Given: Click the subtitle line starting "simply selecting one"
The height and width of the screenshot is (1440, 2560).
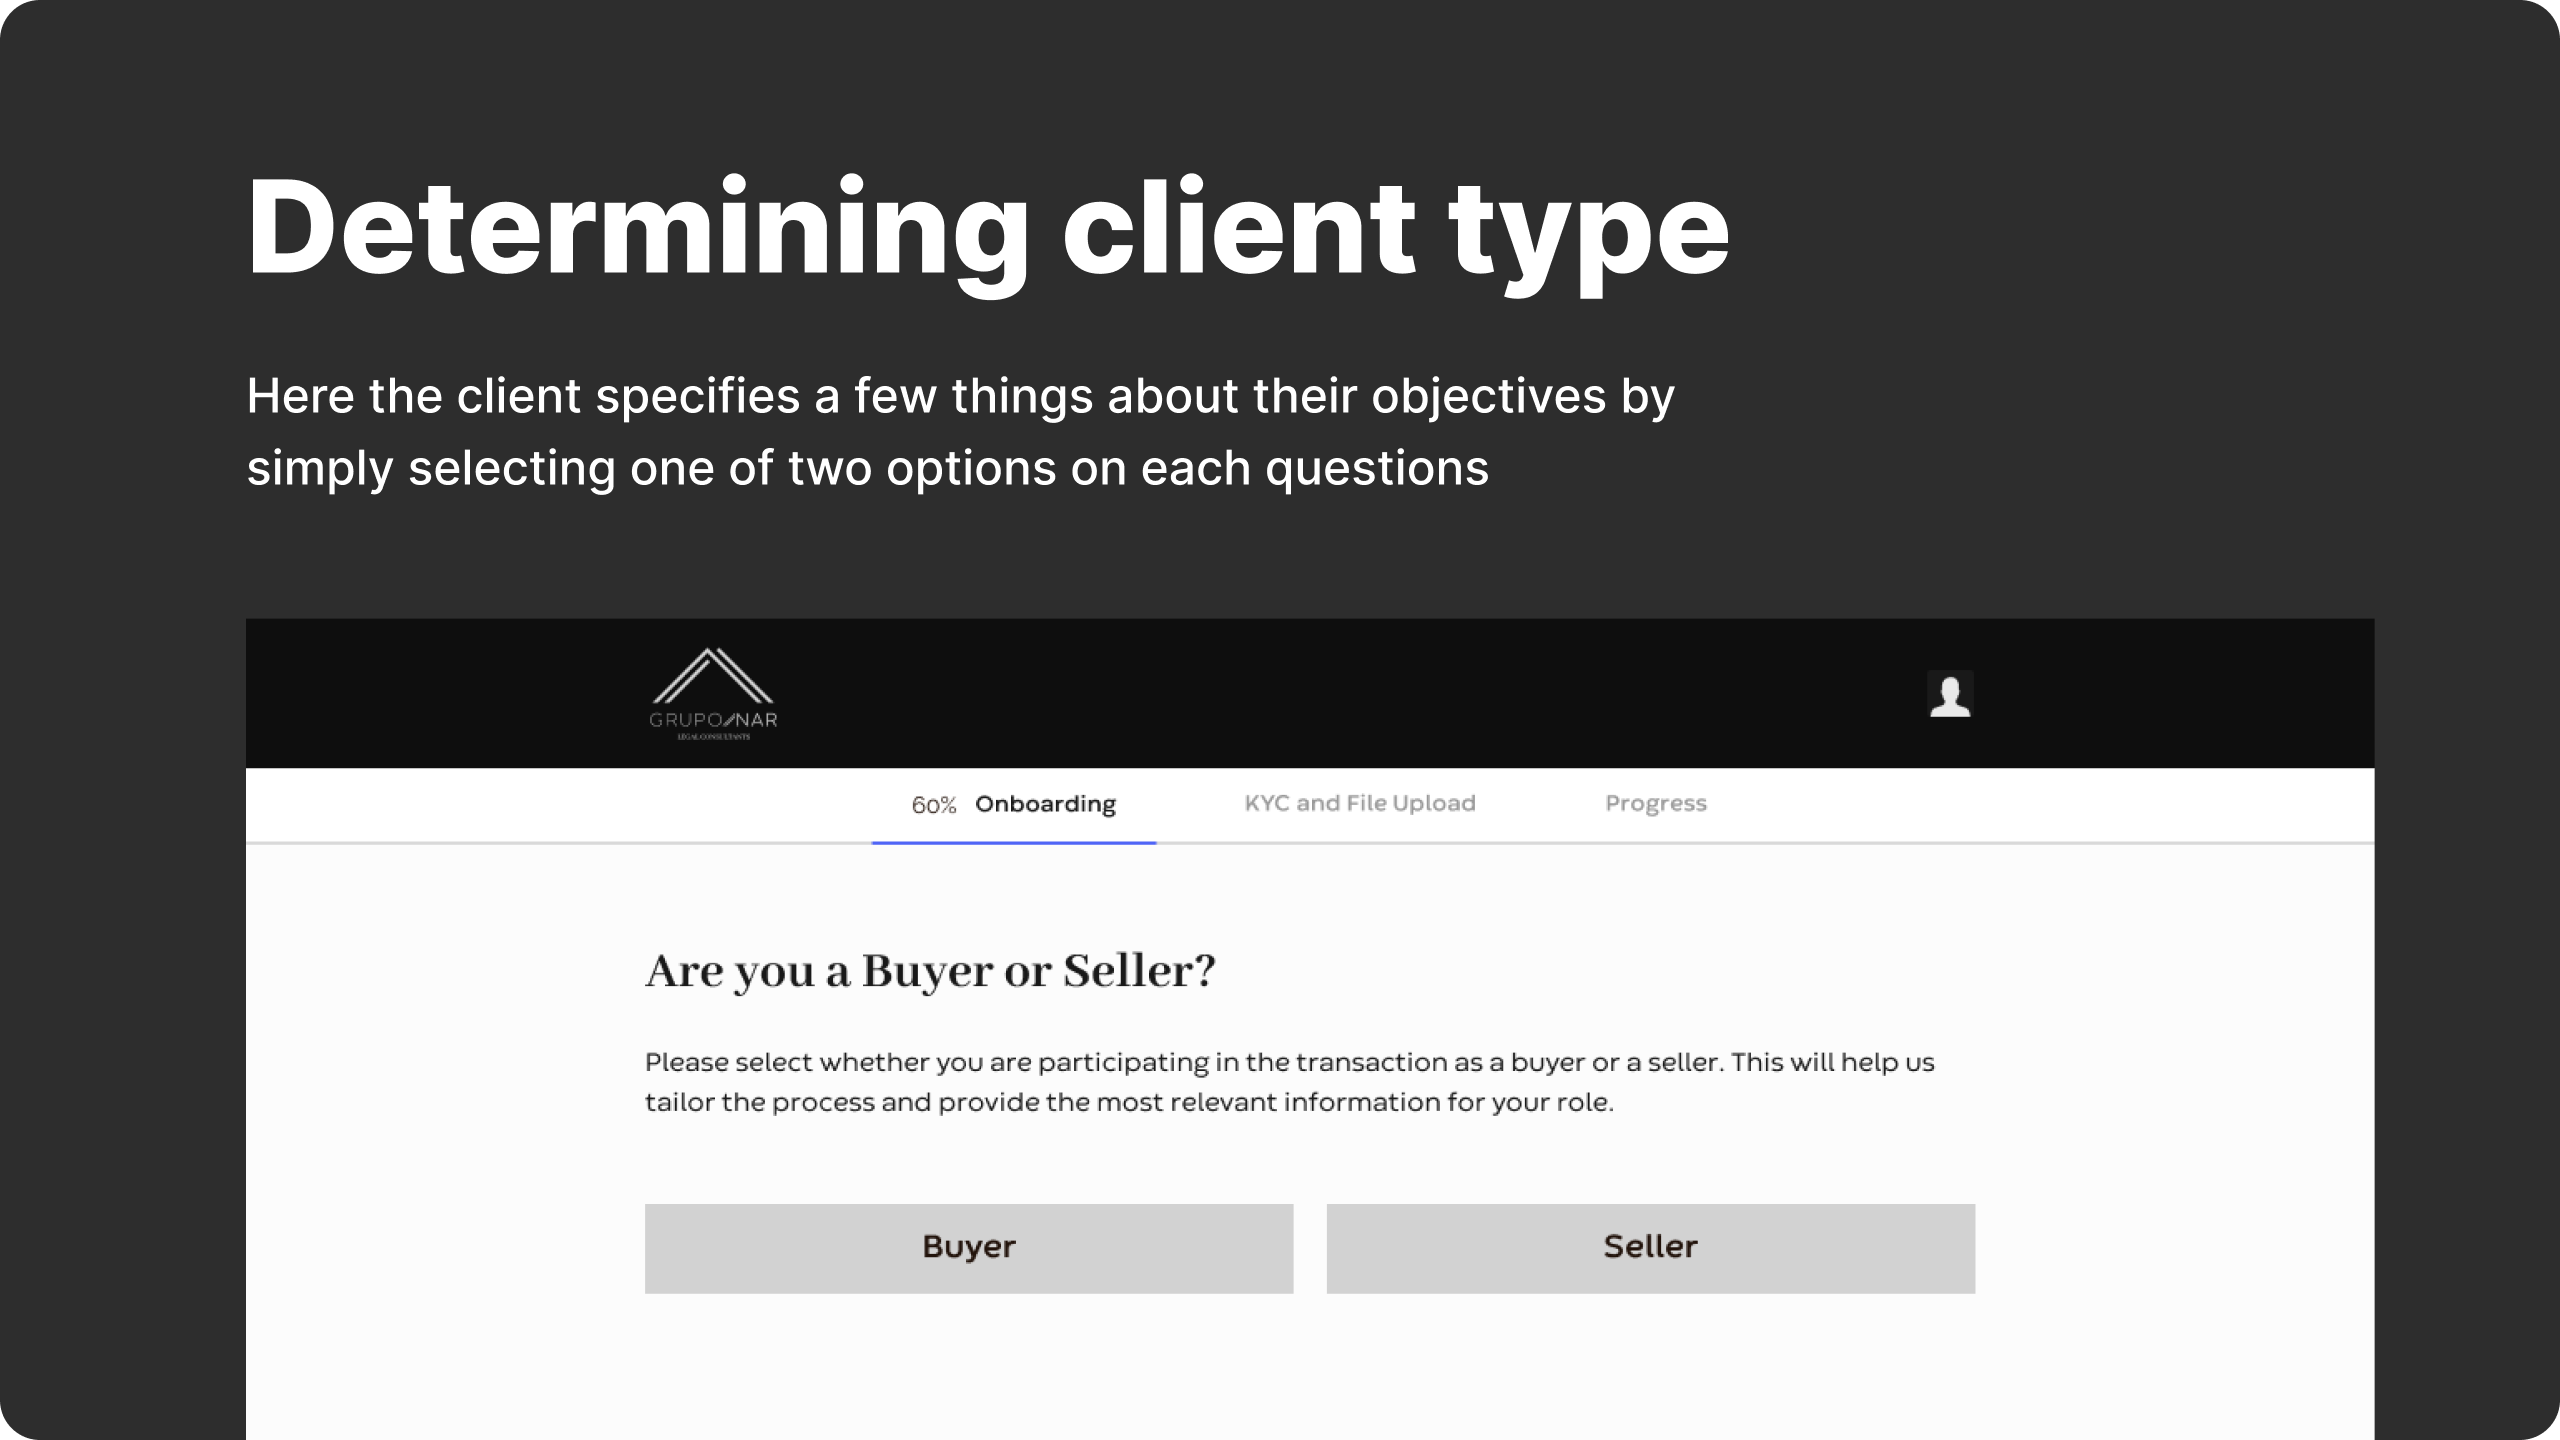Looking at the screenshot, I should point(868,468).
